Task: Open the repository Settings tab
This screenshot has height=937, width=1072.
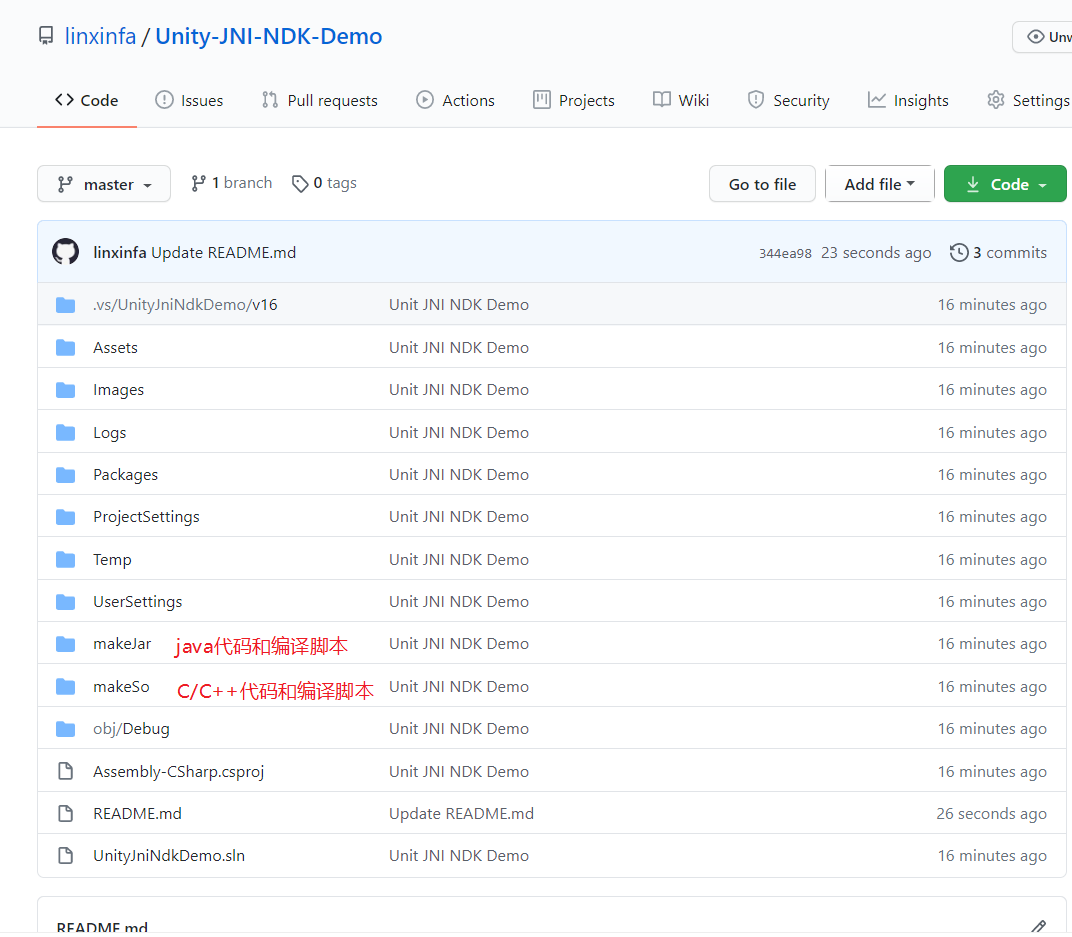Action: click(x=1028, y=100)
